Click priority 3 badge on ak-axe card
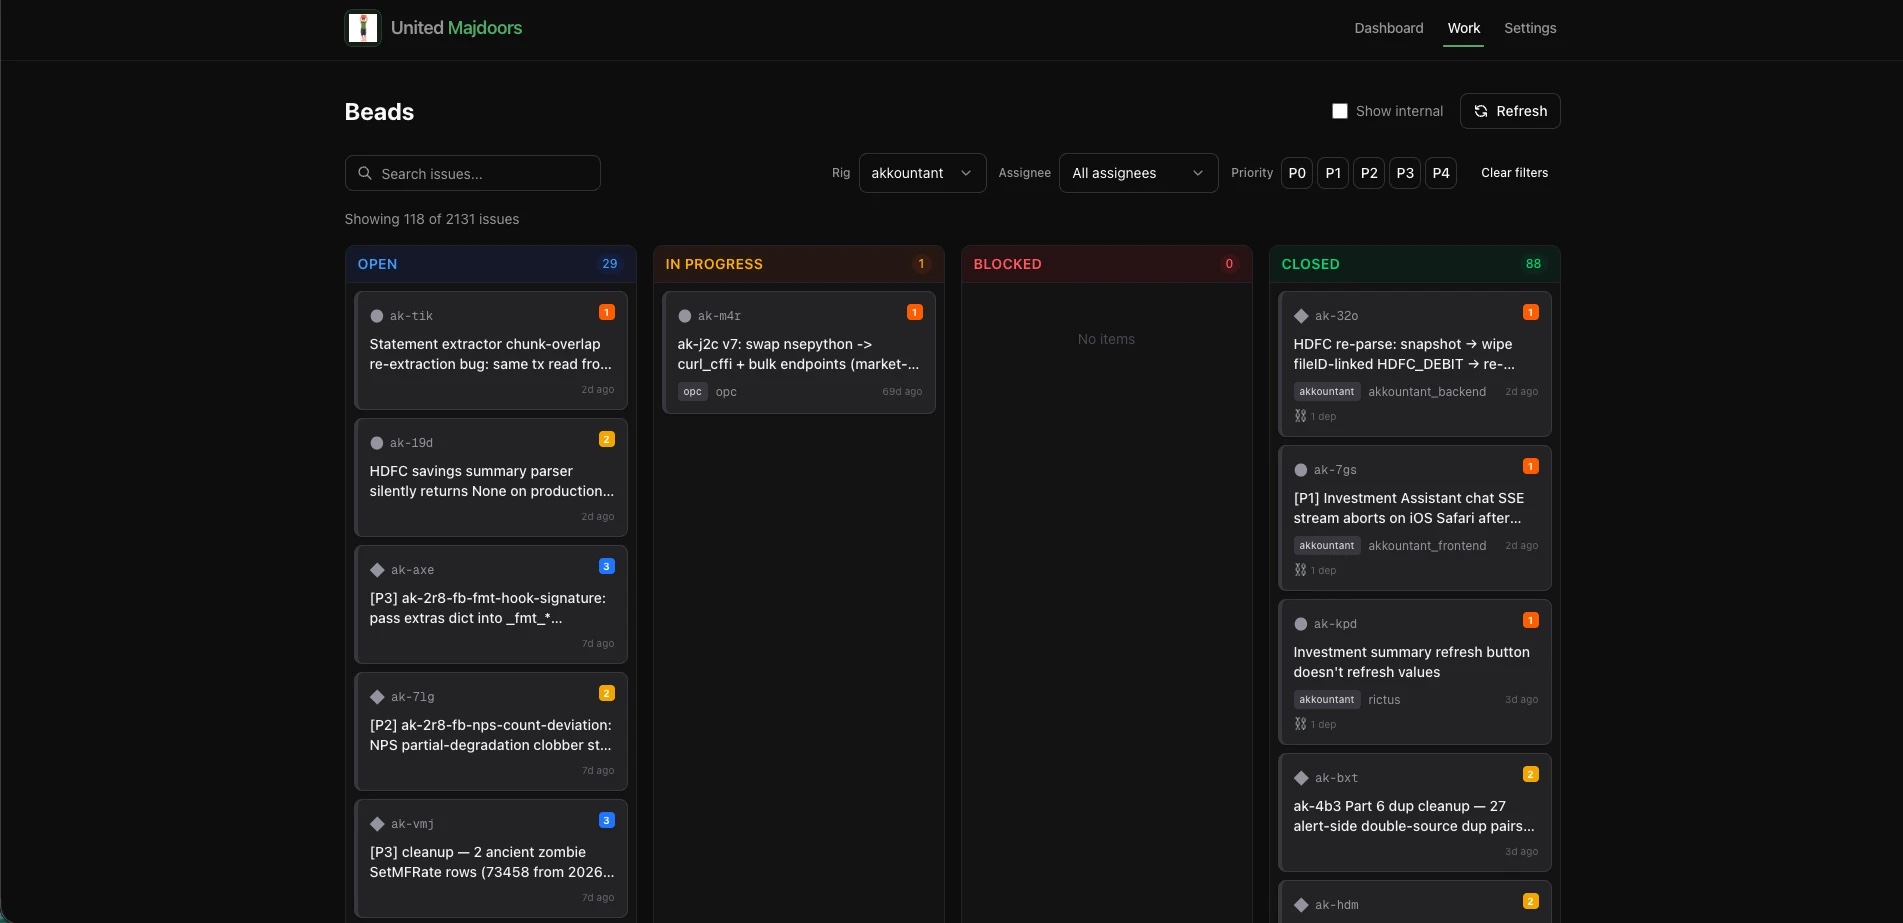Viewport: 1903px width, 923px height. [x=607, y=566]
